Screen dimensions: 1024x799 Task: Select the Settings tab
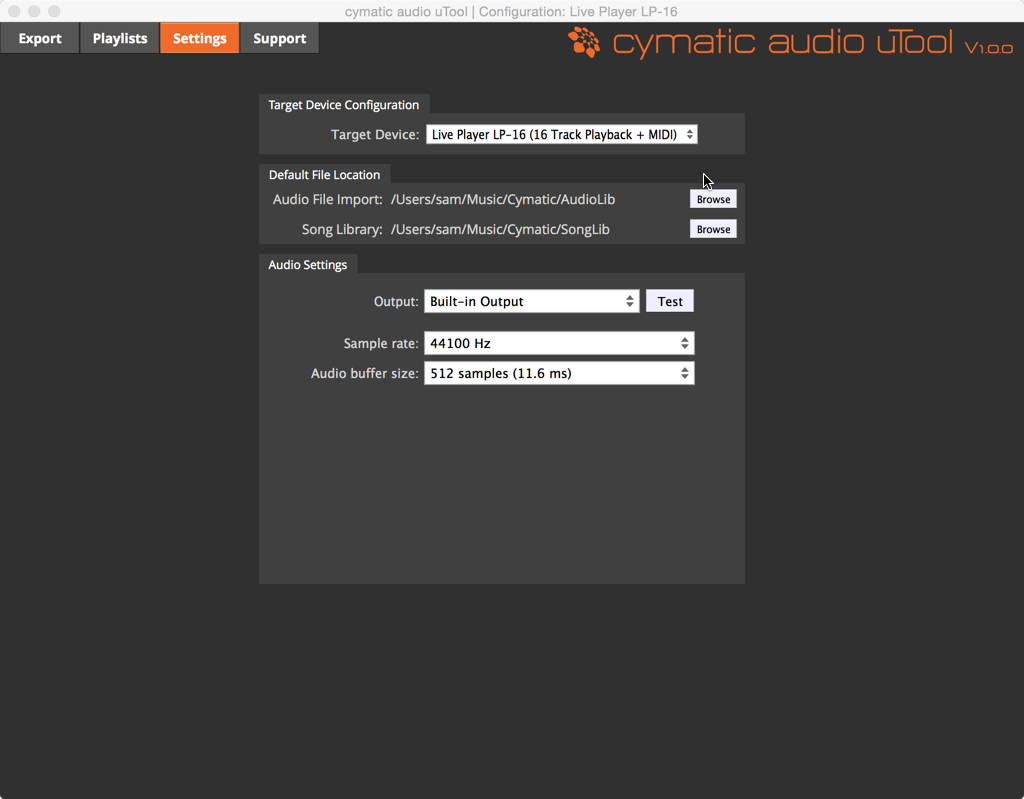pyautogui.click(x=199, y=38)
